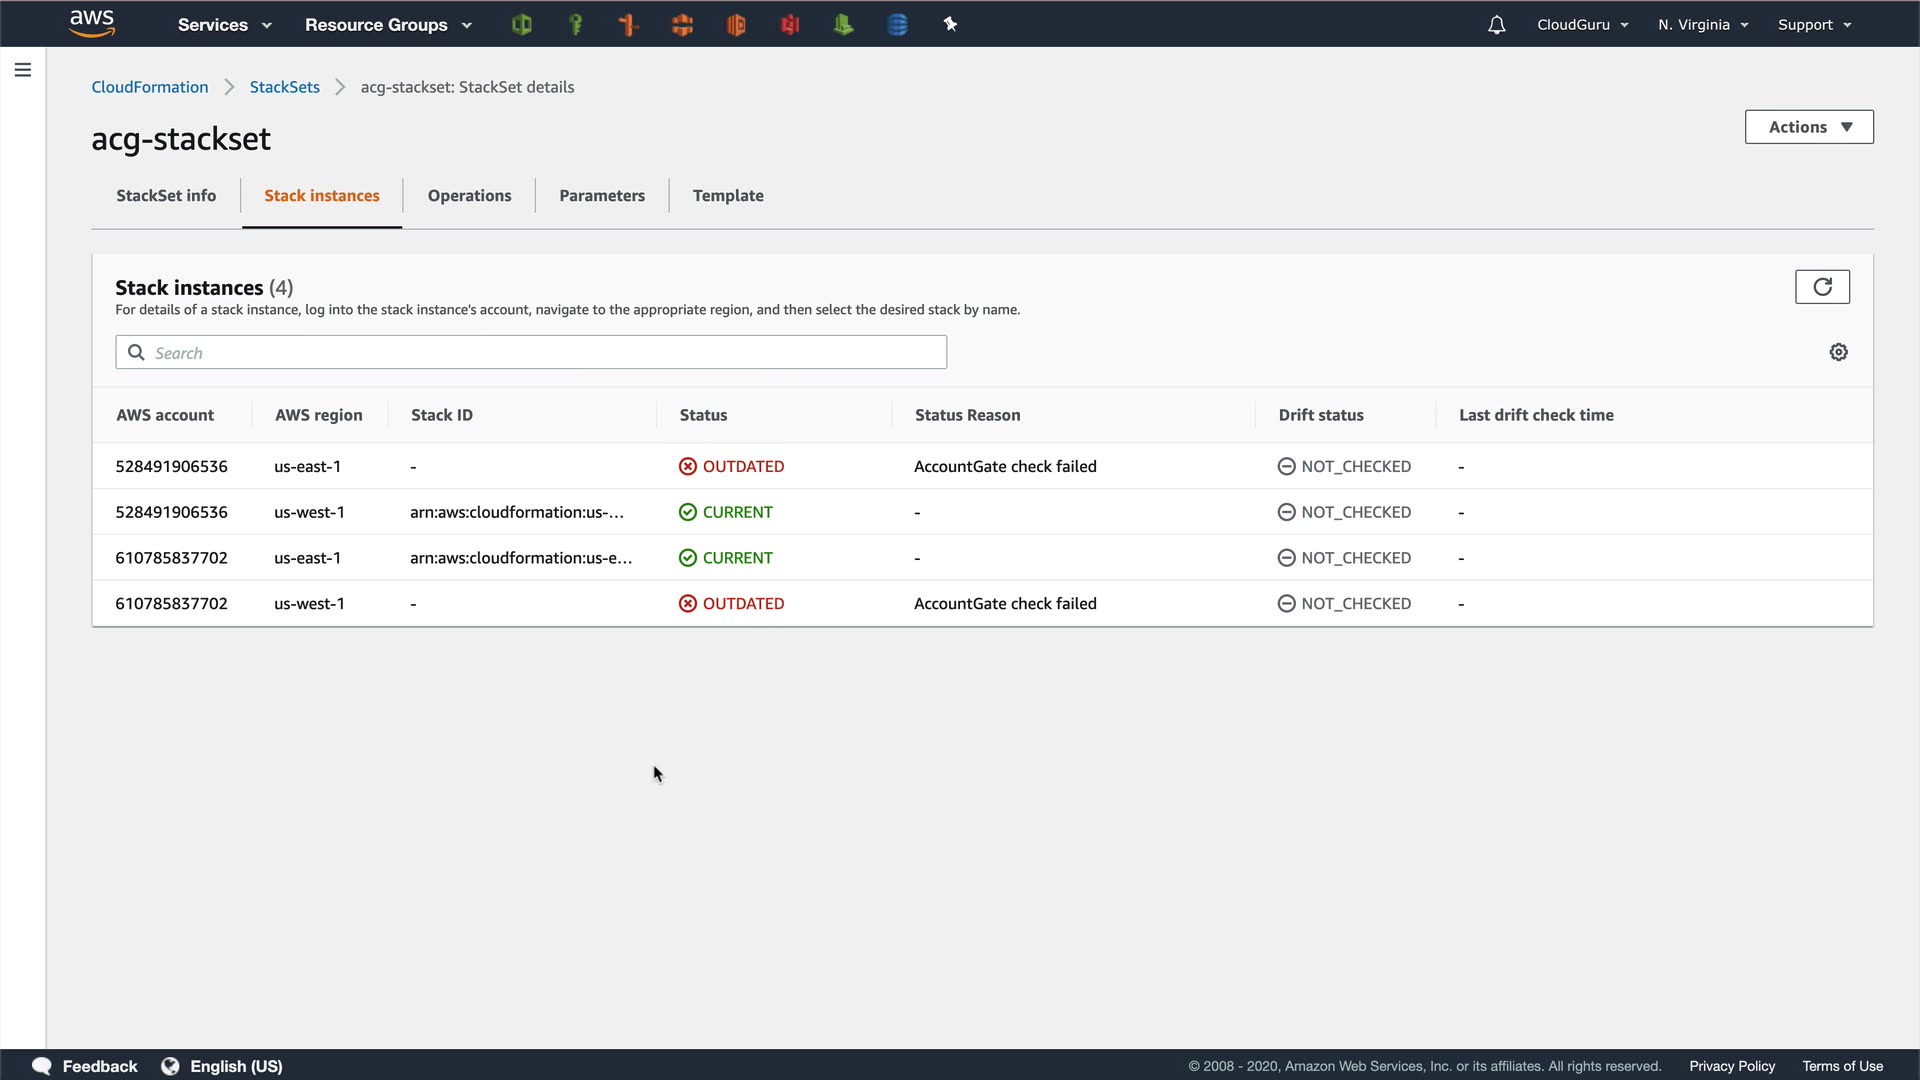Open the CloudFormation breadcrumb link
The width and height of the screenshot is (1920, 1080).
pos(150,87)
